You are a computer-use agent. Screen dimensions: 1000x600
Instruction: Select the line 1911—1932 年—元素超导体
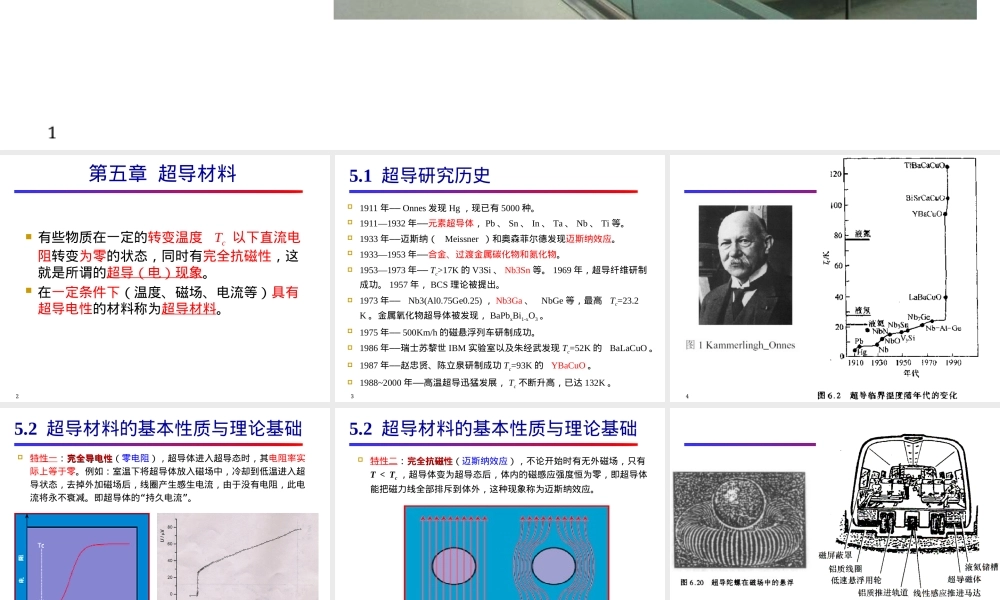(493, 223)
